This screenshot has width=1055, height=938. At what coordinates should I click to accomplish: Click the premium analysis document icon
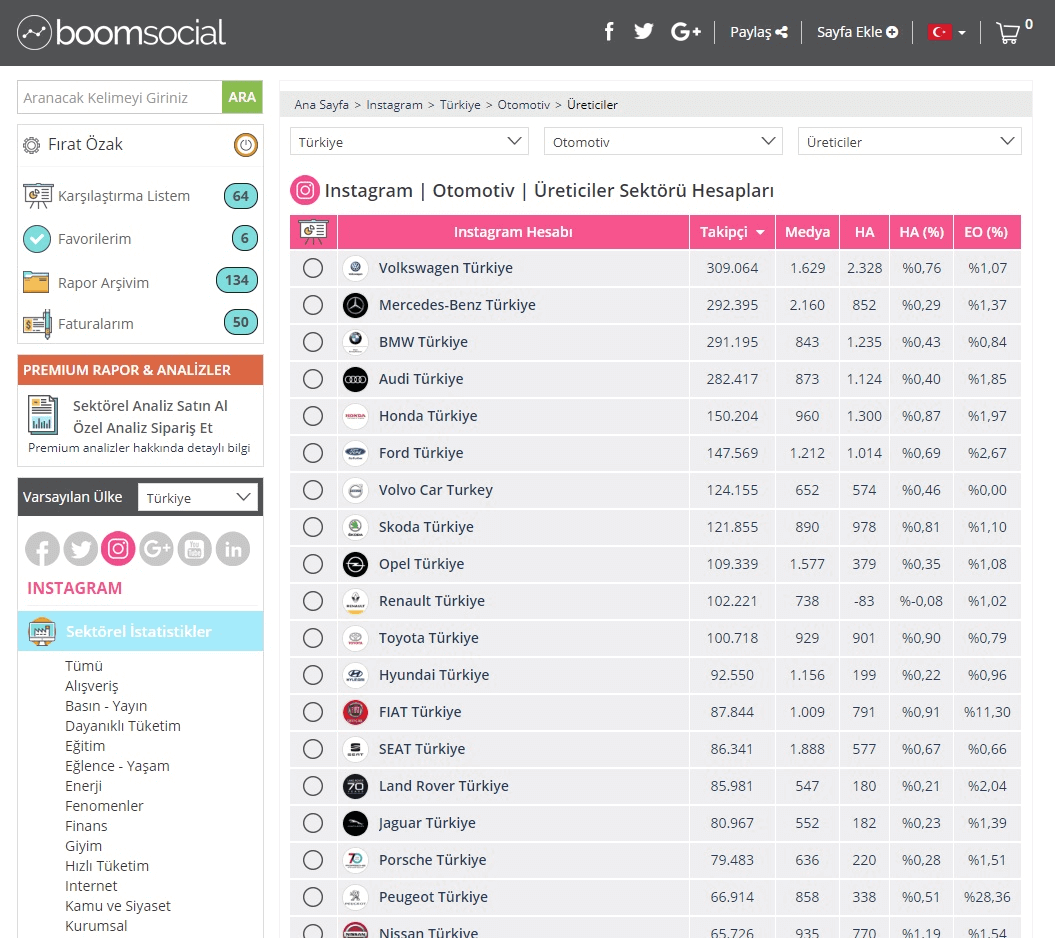pos(42,414)
